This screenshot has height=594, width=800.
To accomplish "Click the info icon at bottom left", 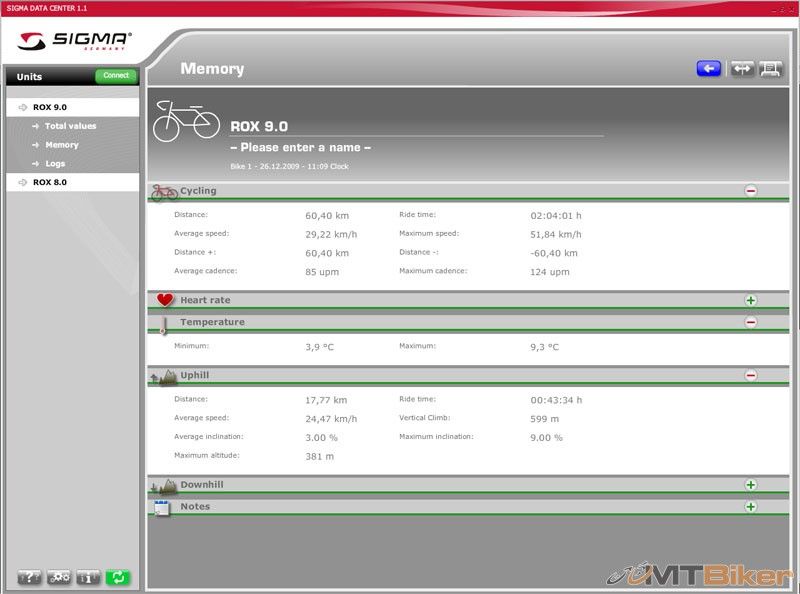I will (88, 577).
